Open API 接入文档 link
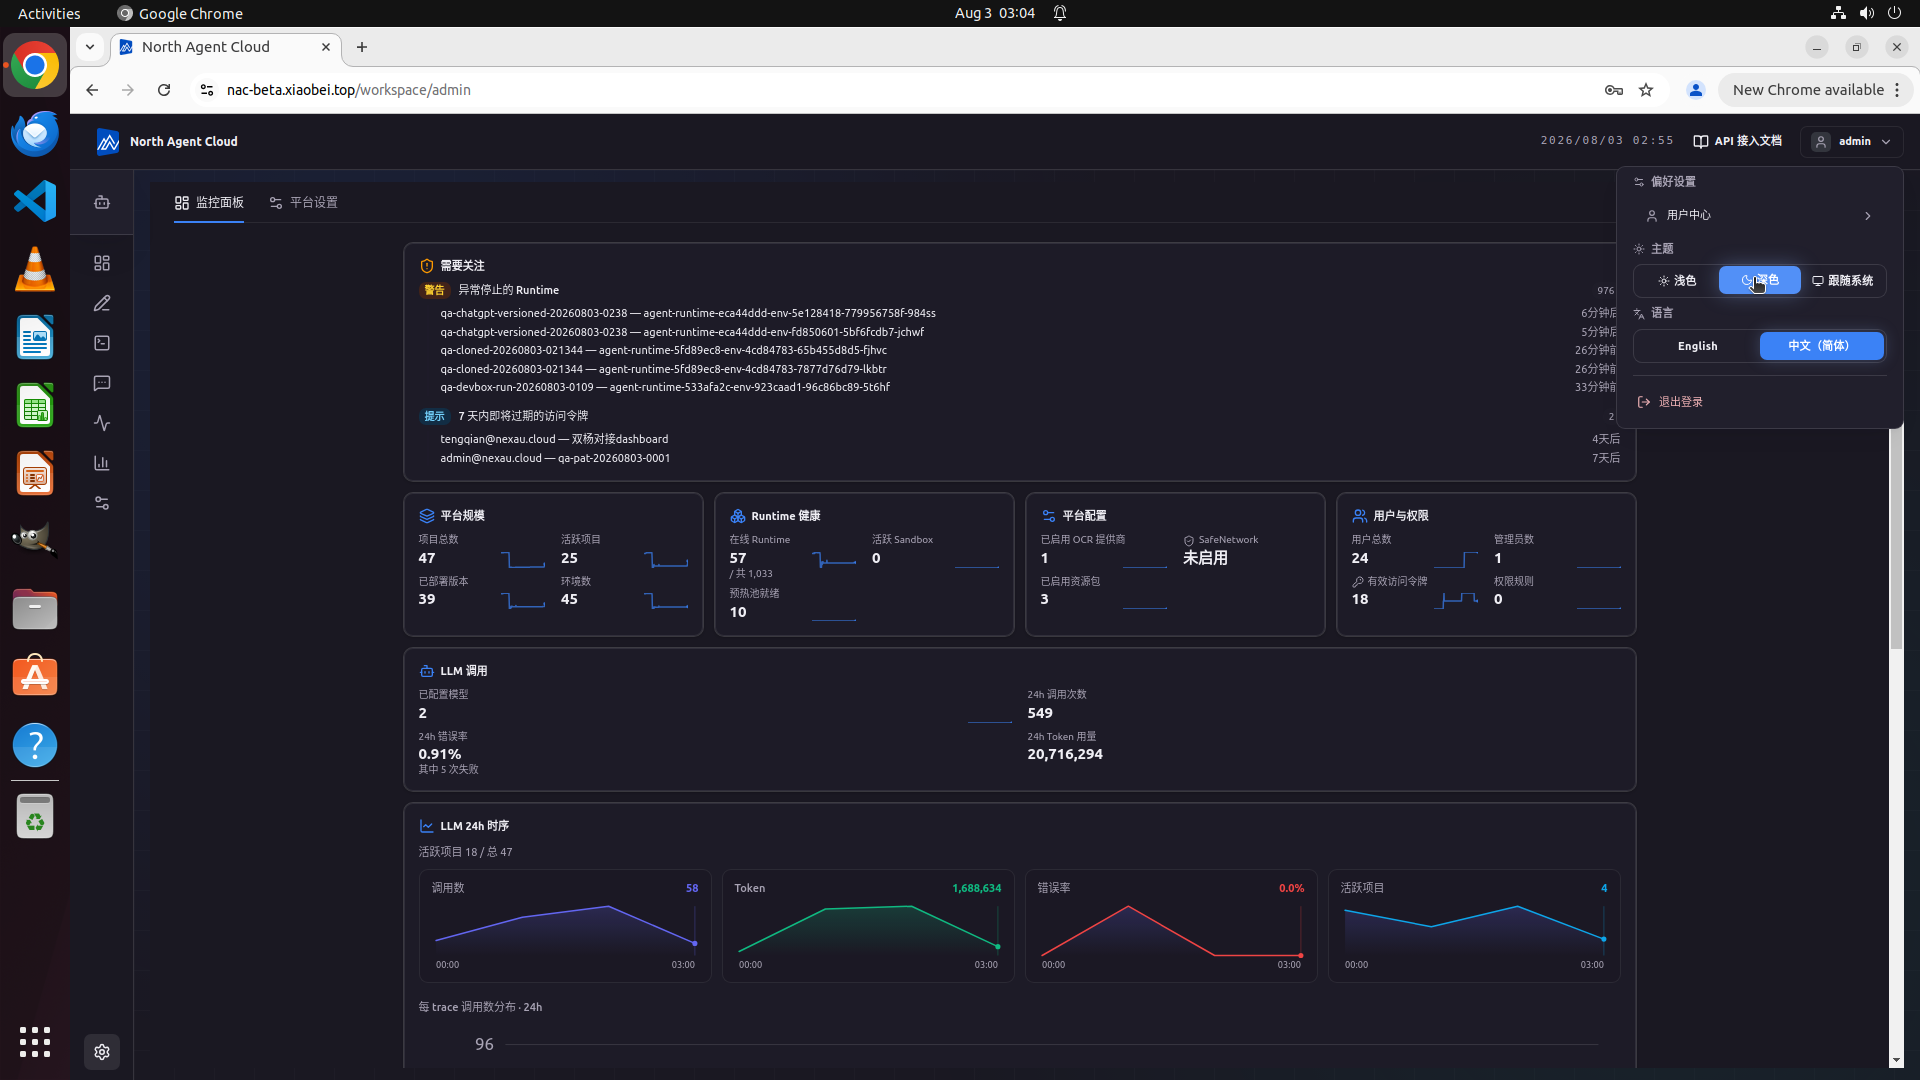1920x1080 pixels. pyautogui.click(x=1738, y=142)
